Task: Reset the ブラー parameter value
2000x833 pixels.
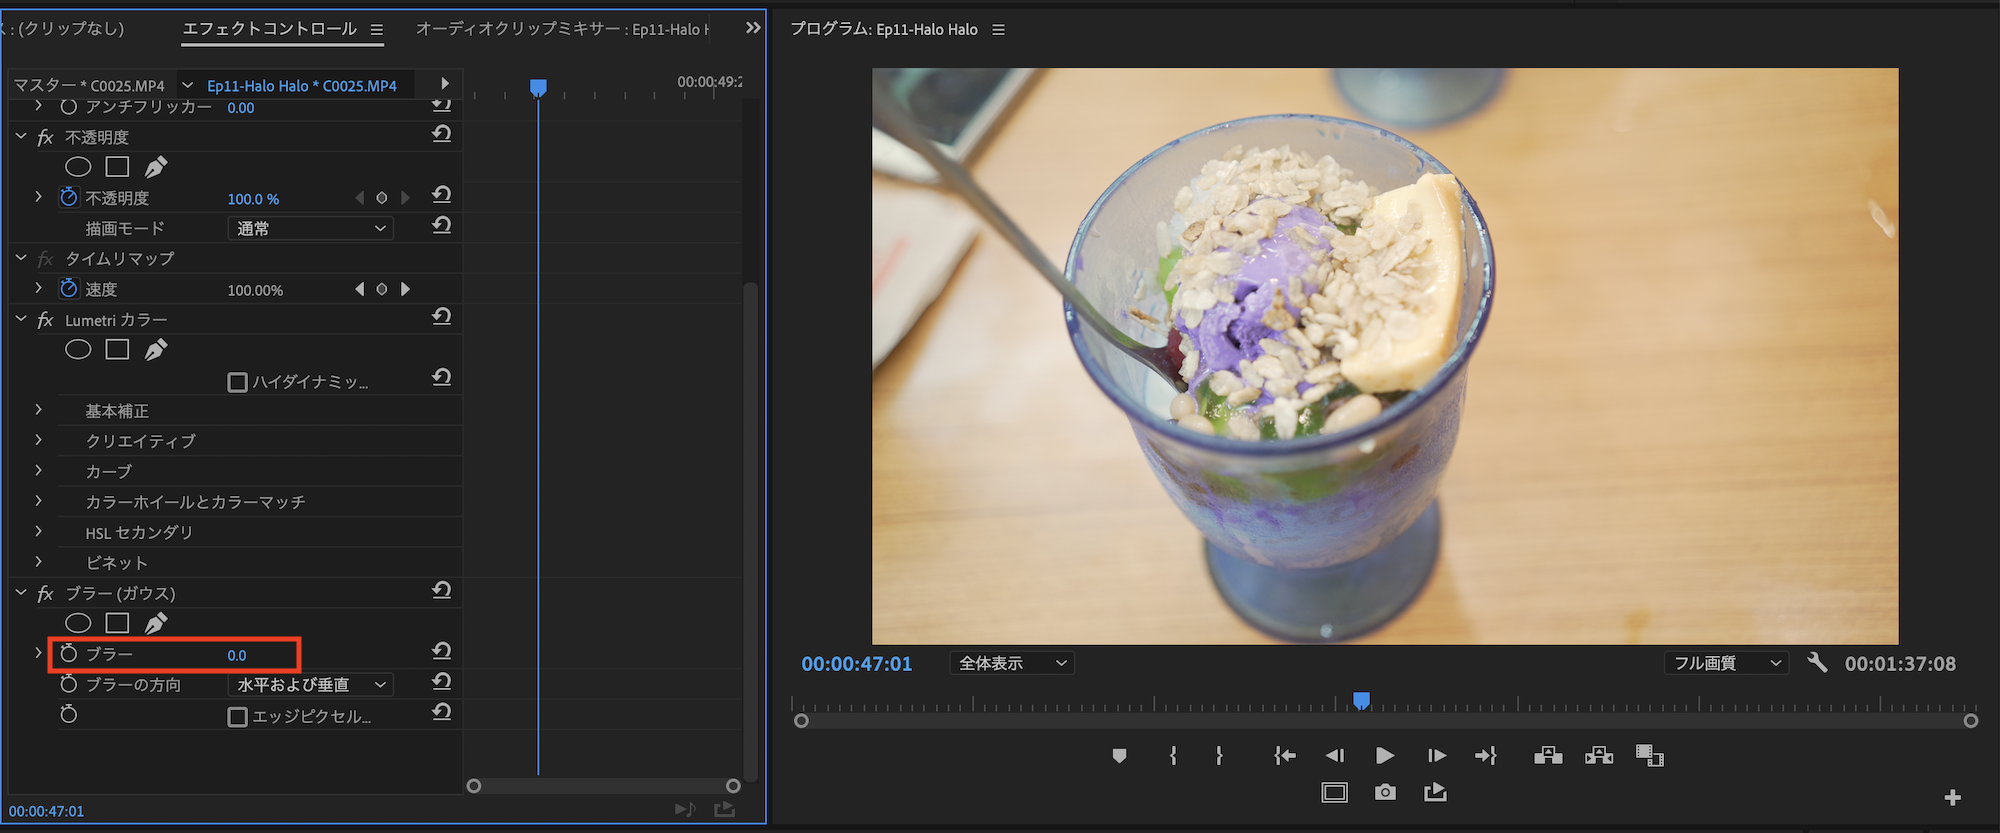Action: pos(442,651)
